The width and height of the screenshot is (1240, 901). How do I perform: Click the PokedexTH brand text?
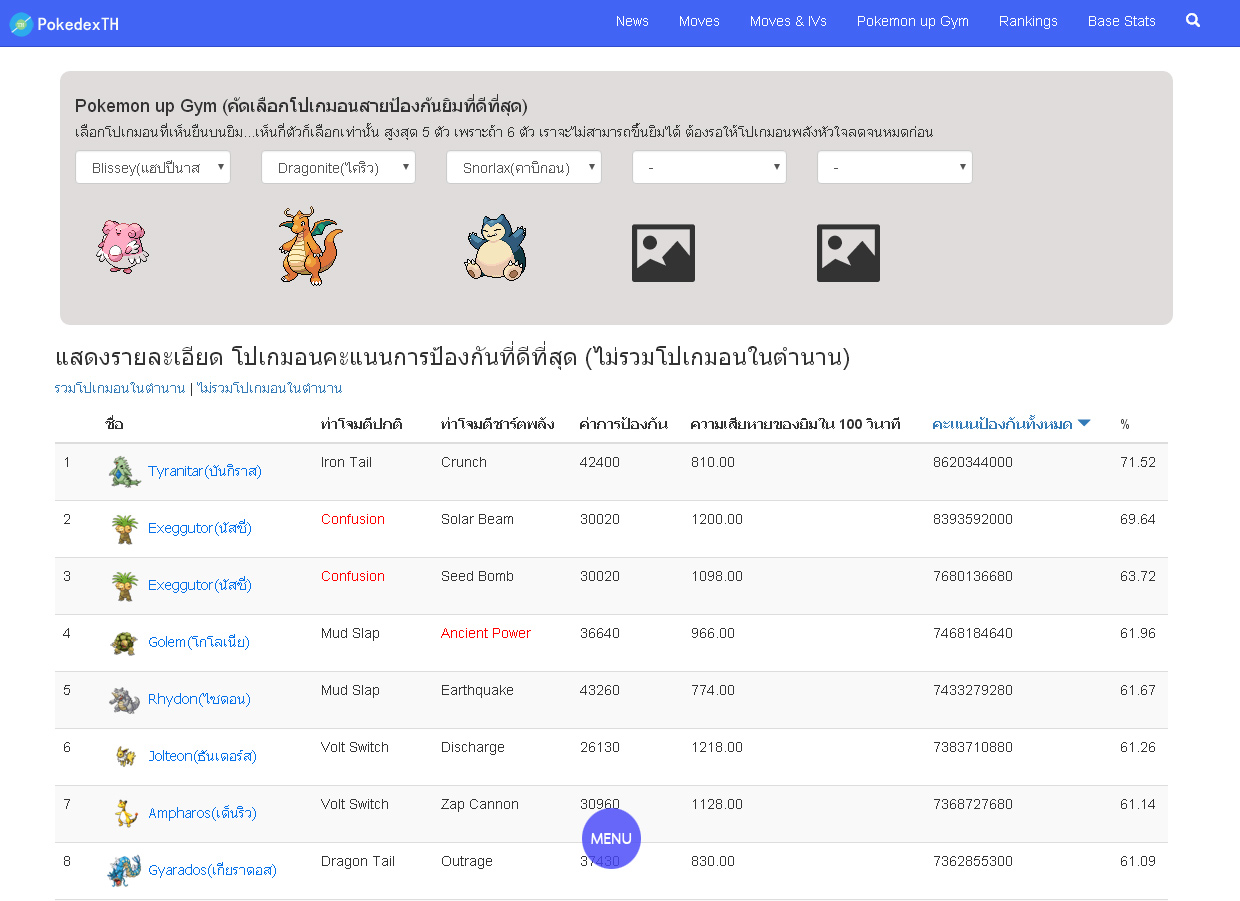click(78, 24)
